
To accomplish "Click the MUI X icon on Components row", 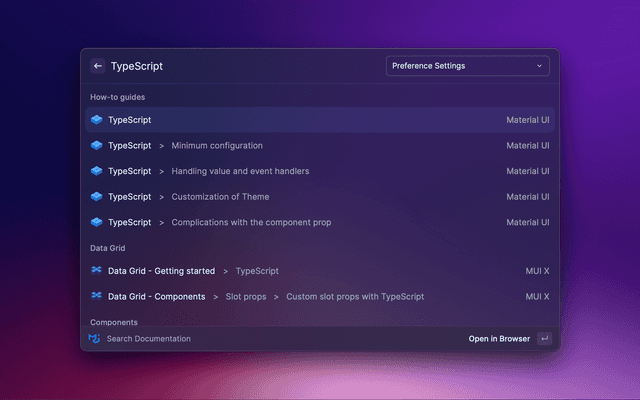I will point(96,297).
